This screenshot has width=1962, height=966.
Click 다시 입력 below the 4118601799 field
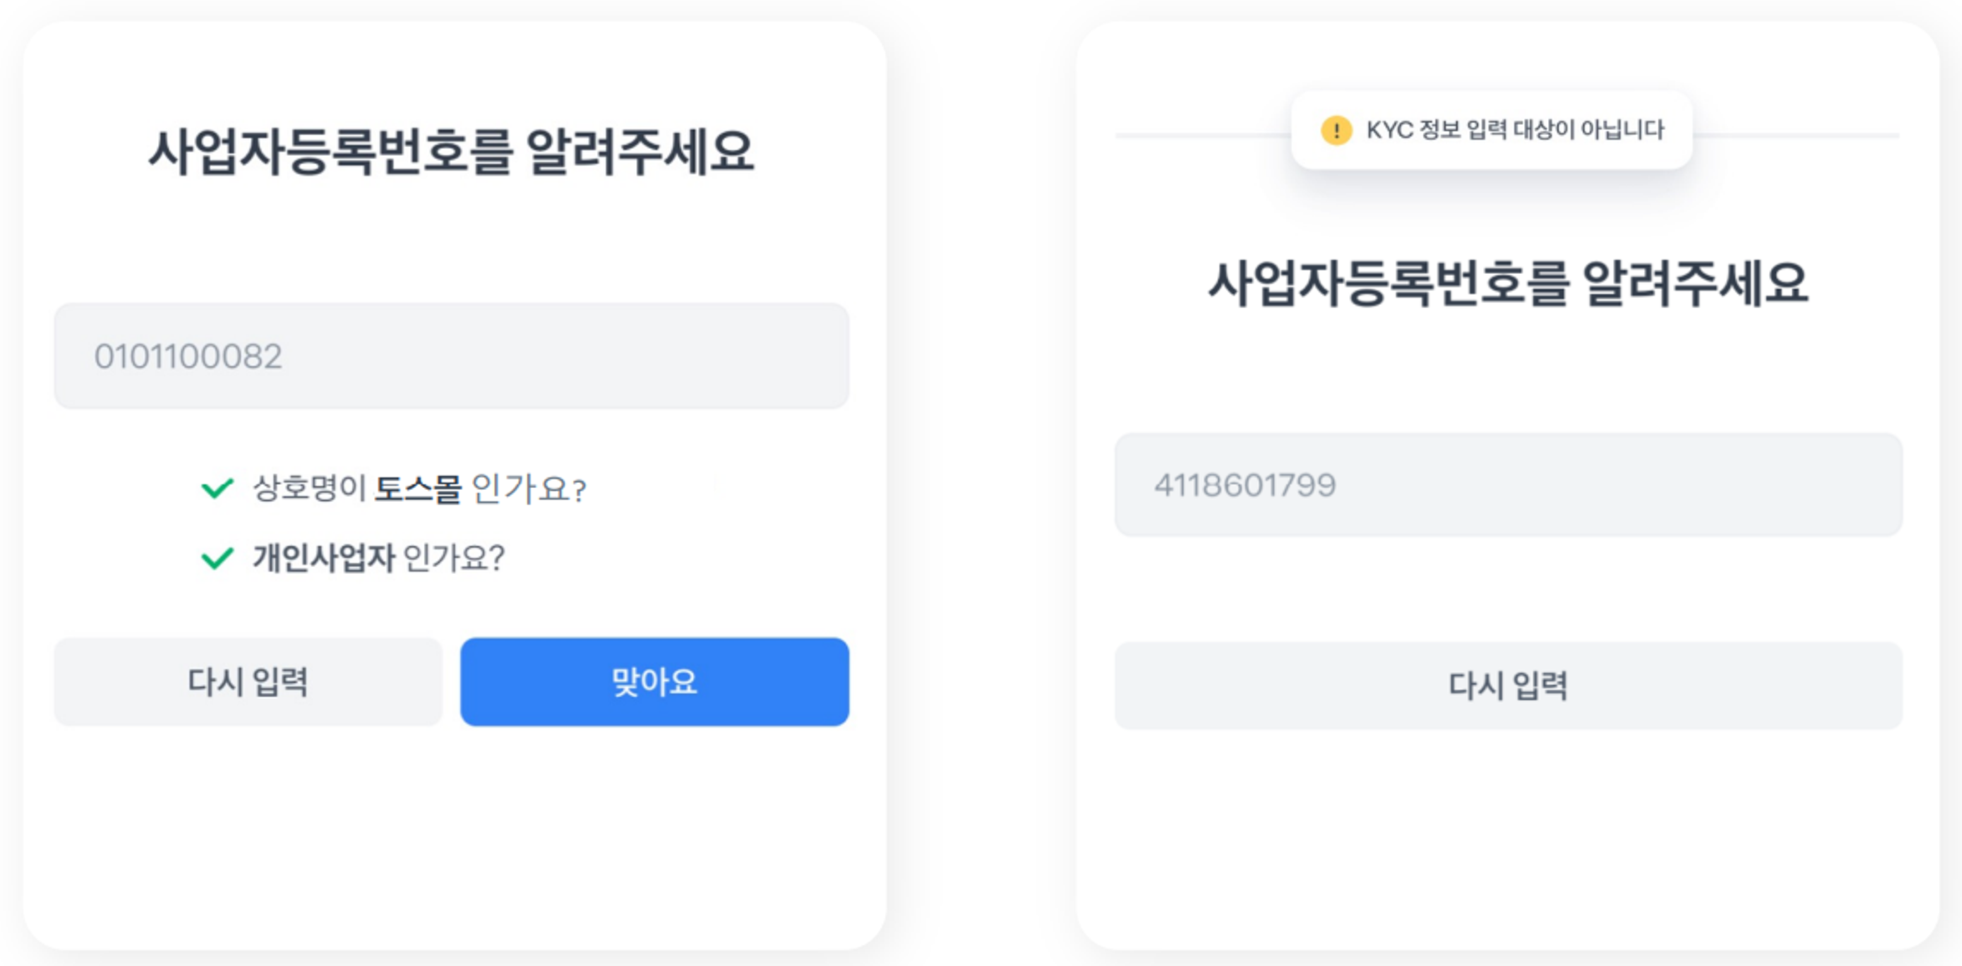coord(1508,686)
